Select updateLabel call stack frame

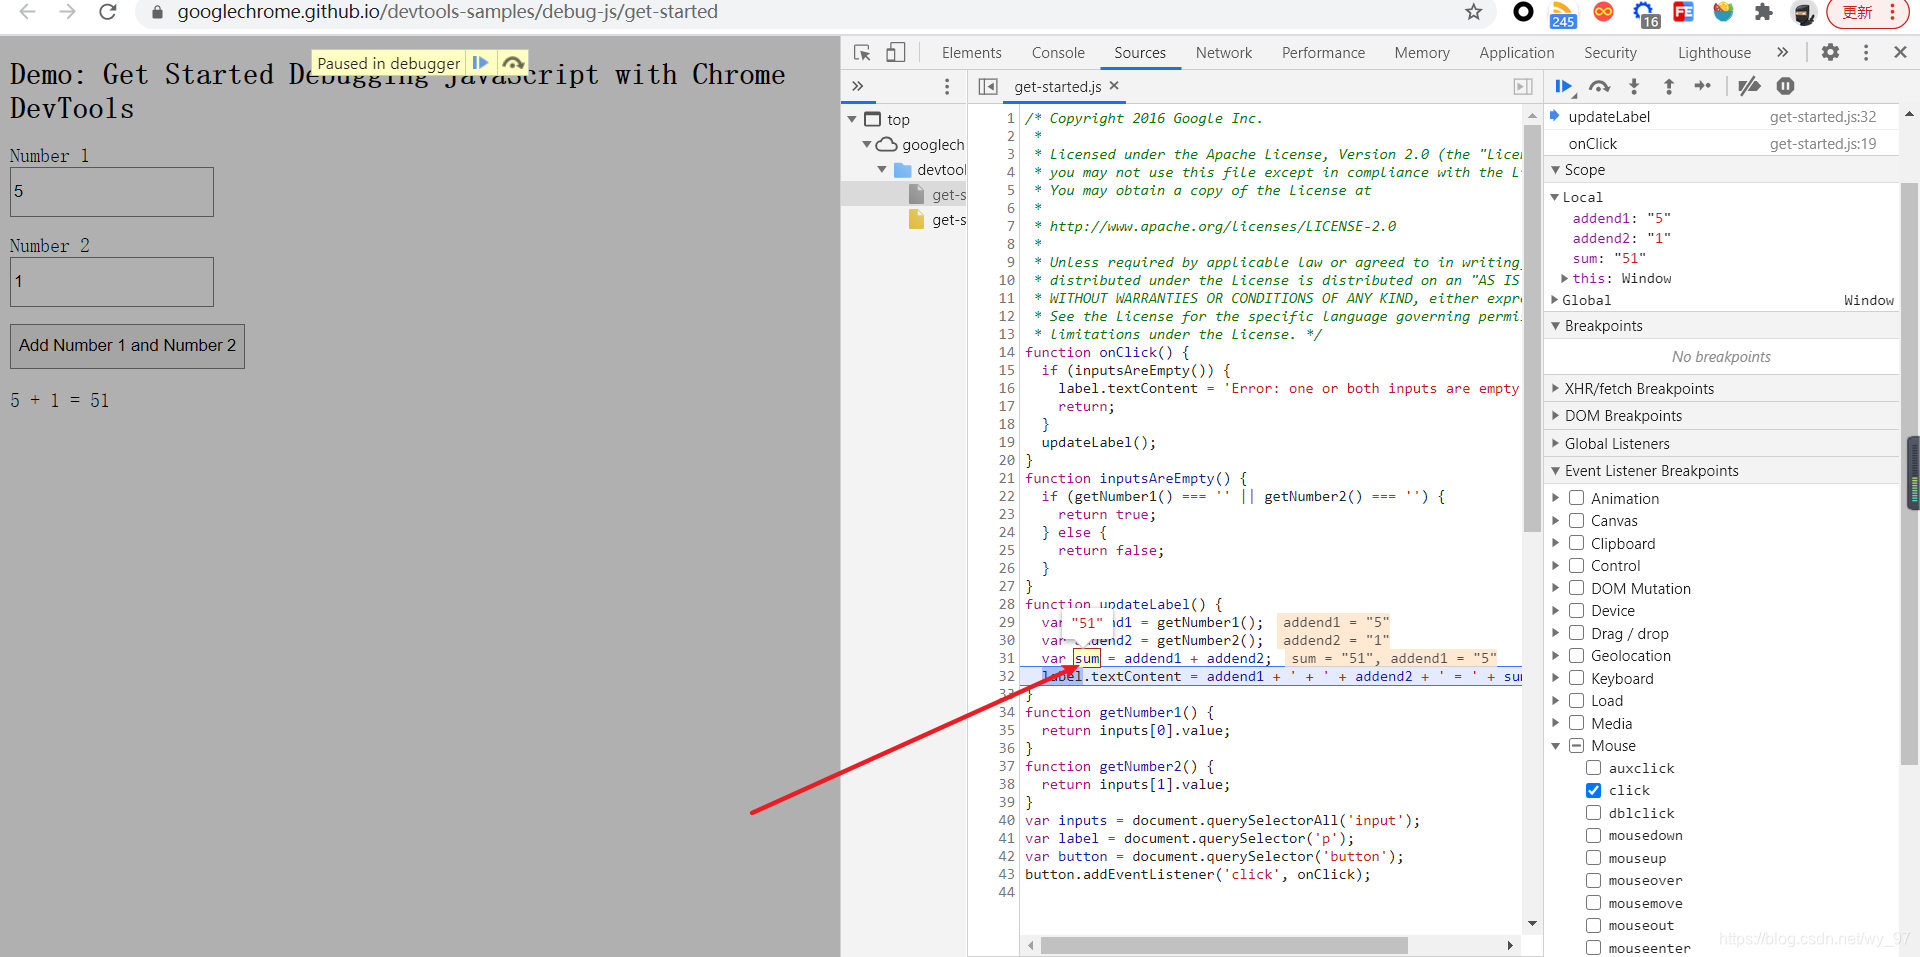click(x=1721, y=117)
